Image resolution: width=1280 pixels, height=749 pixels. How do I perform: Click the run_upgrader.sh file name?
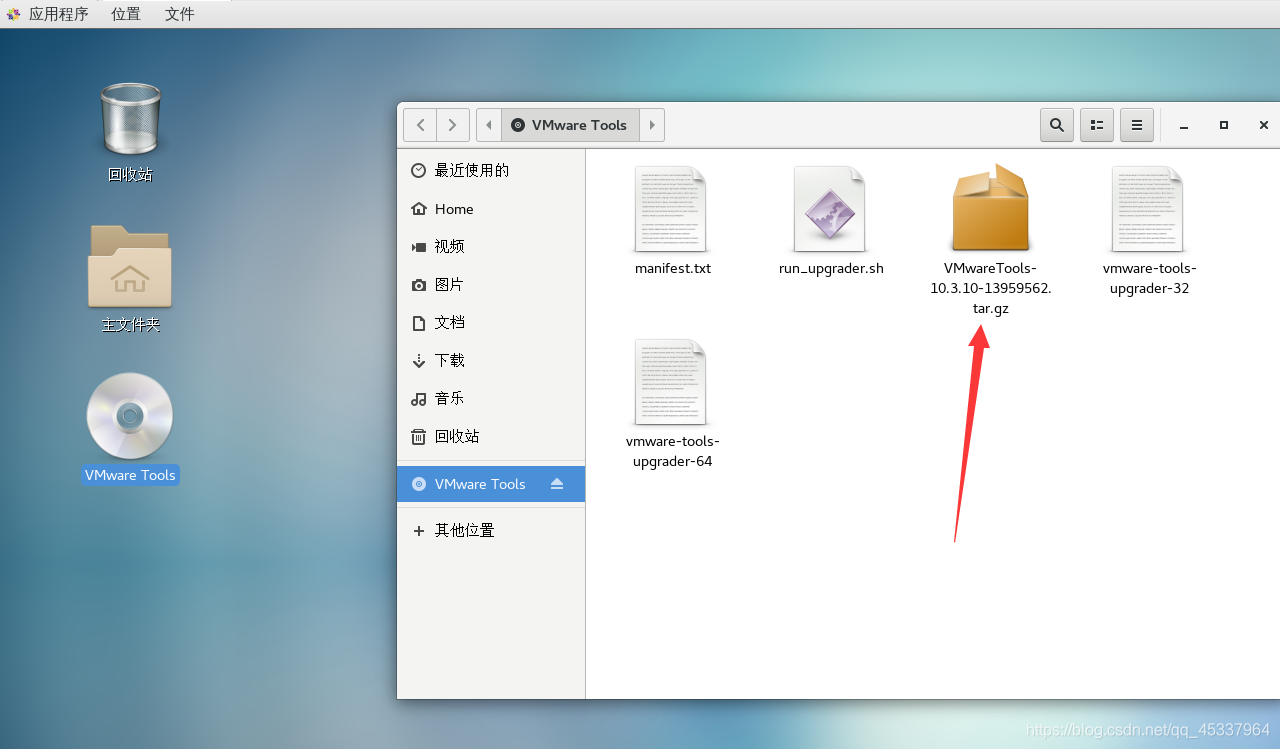831,269
